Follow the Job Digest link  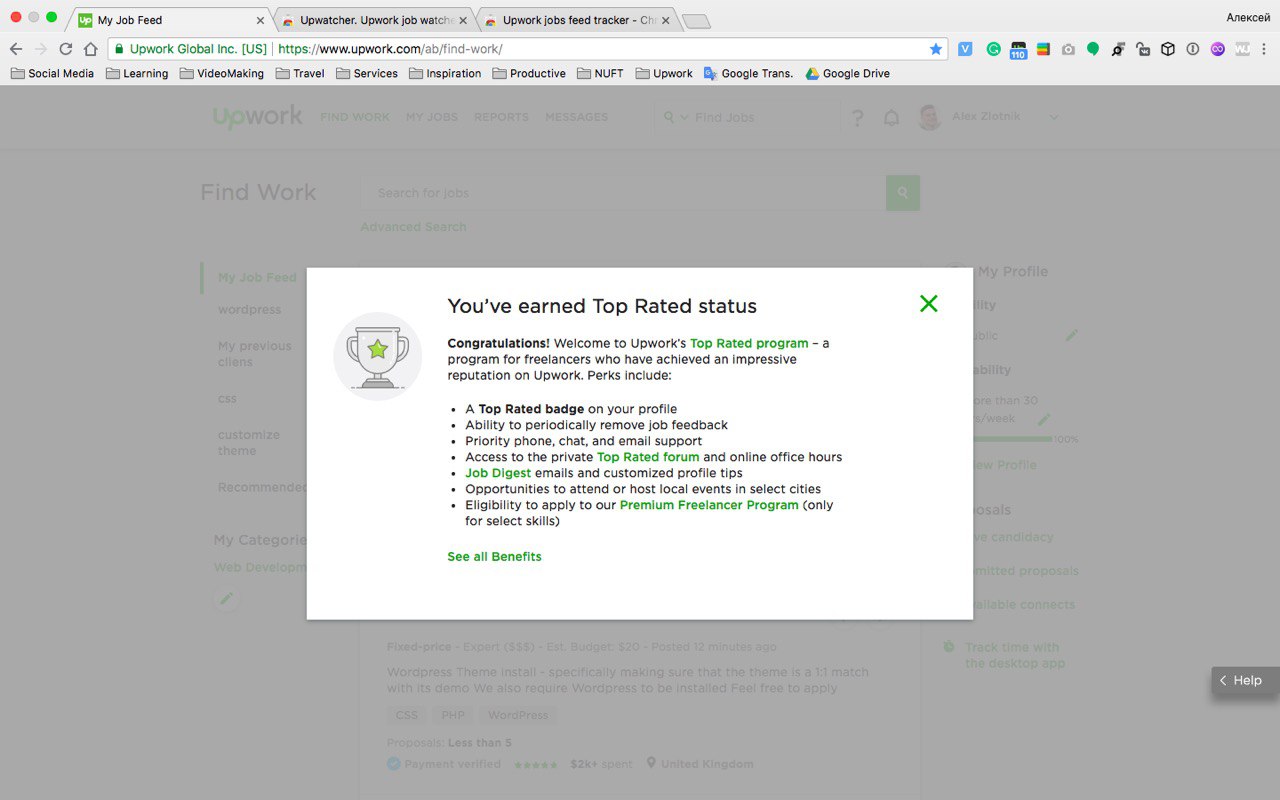pos(498,473)
